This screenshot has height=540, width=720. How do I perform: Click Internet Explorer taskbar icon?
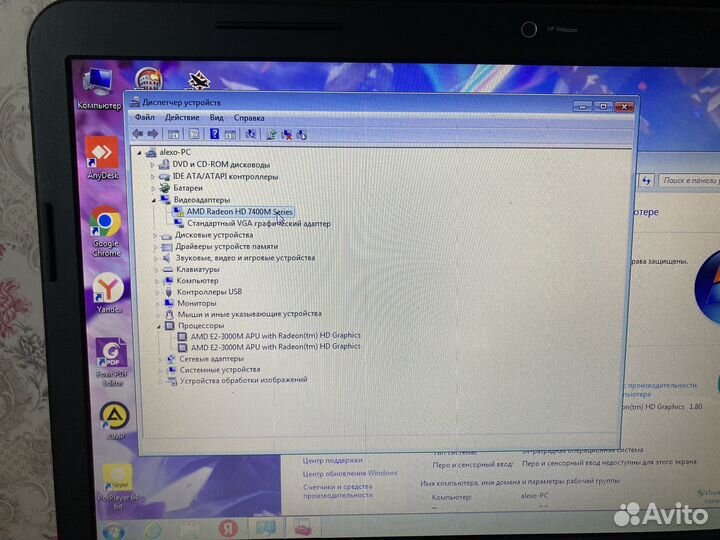coord(153,531)
